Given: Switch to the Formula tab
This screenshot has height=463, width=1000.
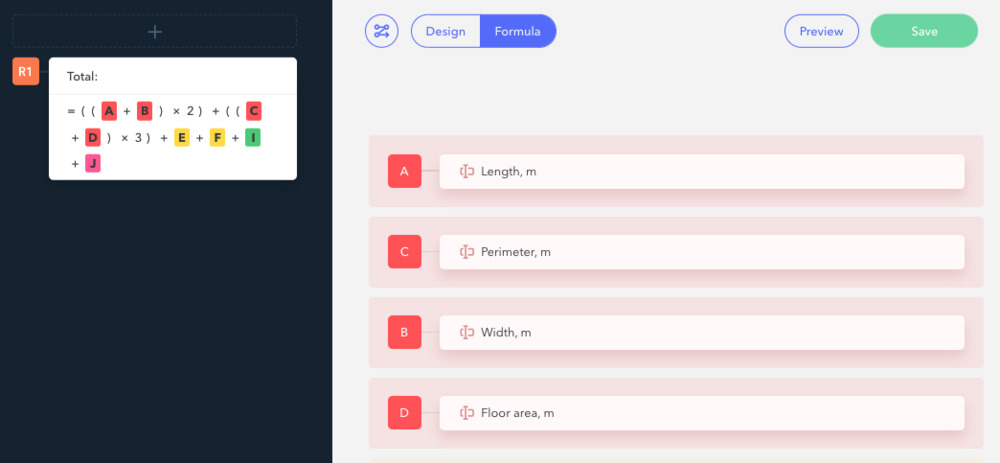Looking at the screenshot, I should tap(517, 31).
